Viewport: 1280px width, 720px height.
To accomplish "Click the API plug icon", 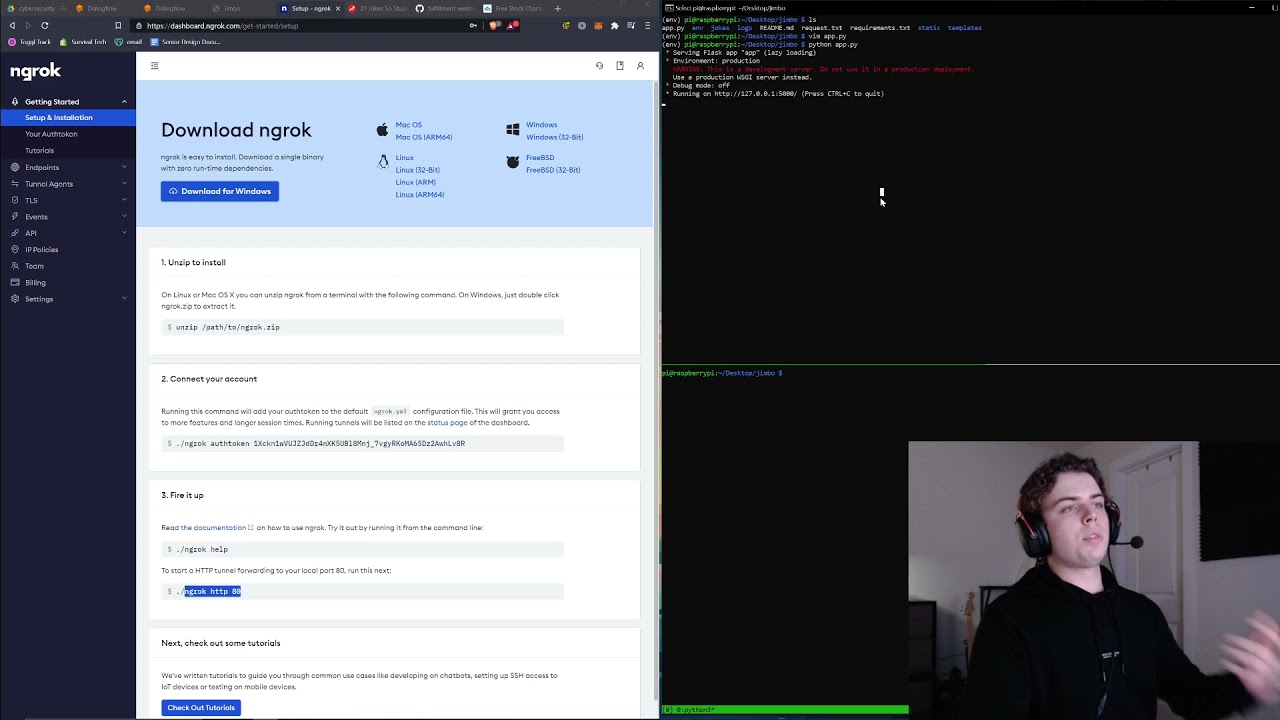I will pyautogui.click(x=15, y=233).
